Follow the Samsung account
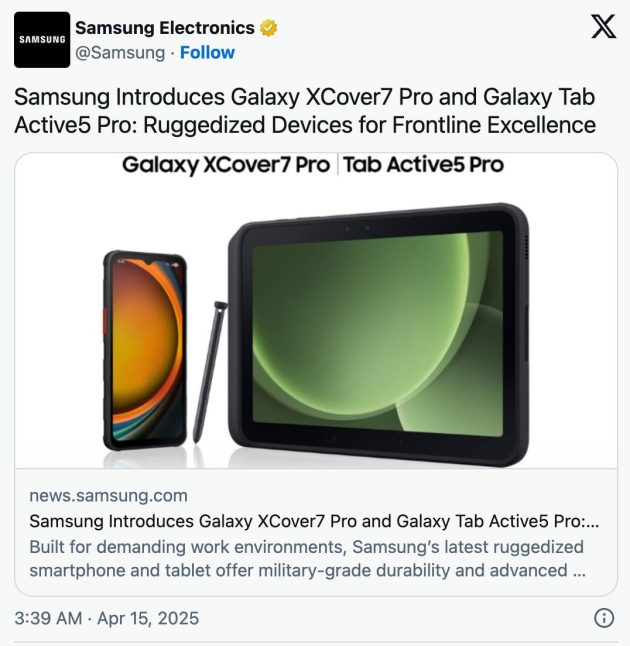This screenshot has width=630, height=646. (x=207, y=53)
